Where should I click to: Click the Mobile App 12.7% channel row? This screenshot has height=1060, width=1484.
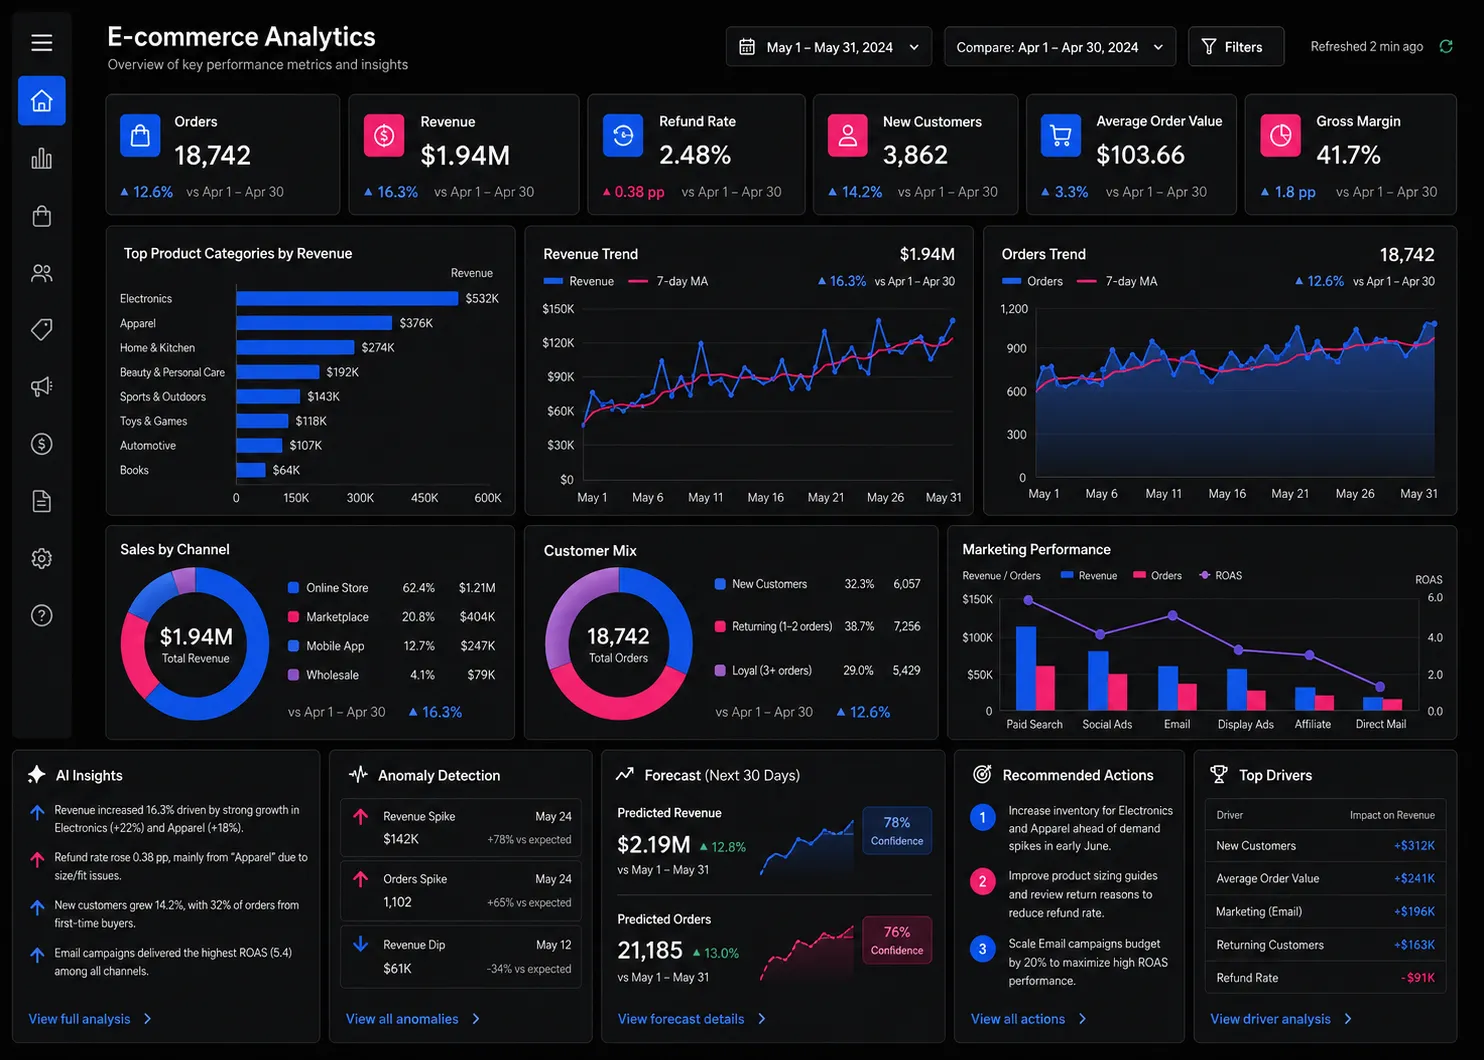[392, 646]
